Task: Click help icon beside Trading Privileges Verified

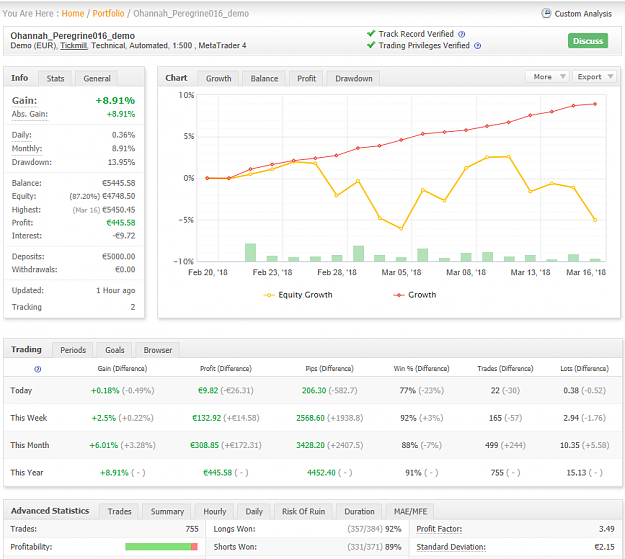Action: click(x=478, y=46)
